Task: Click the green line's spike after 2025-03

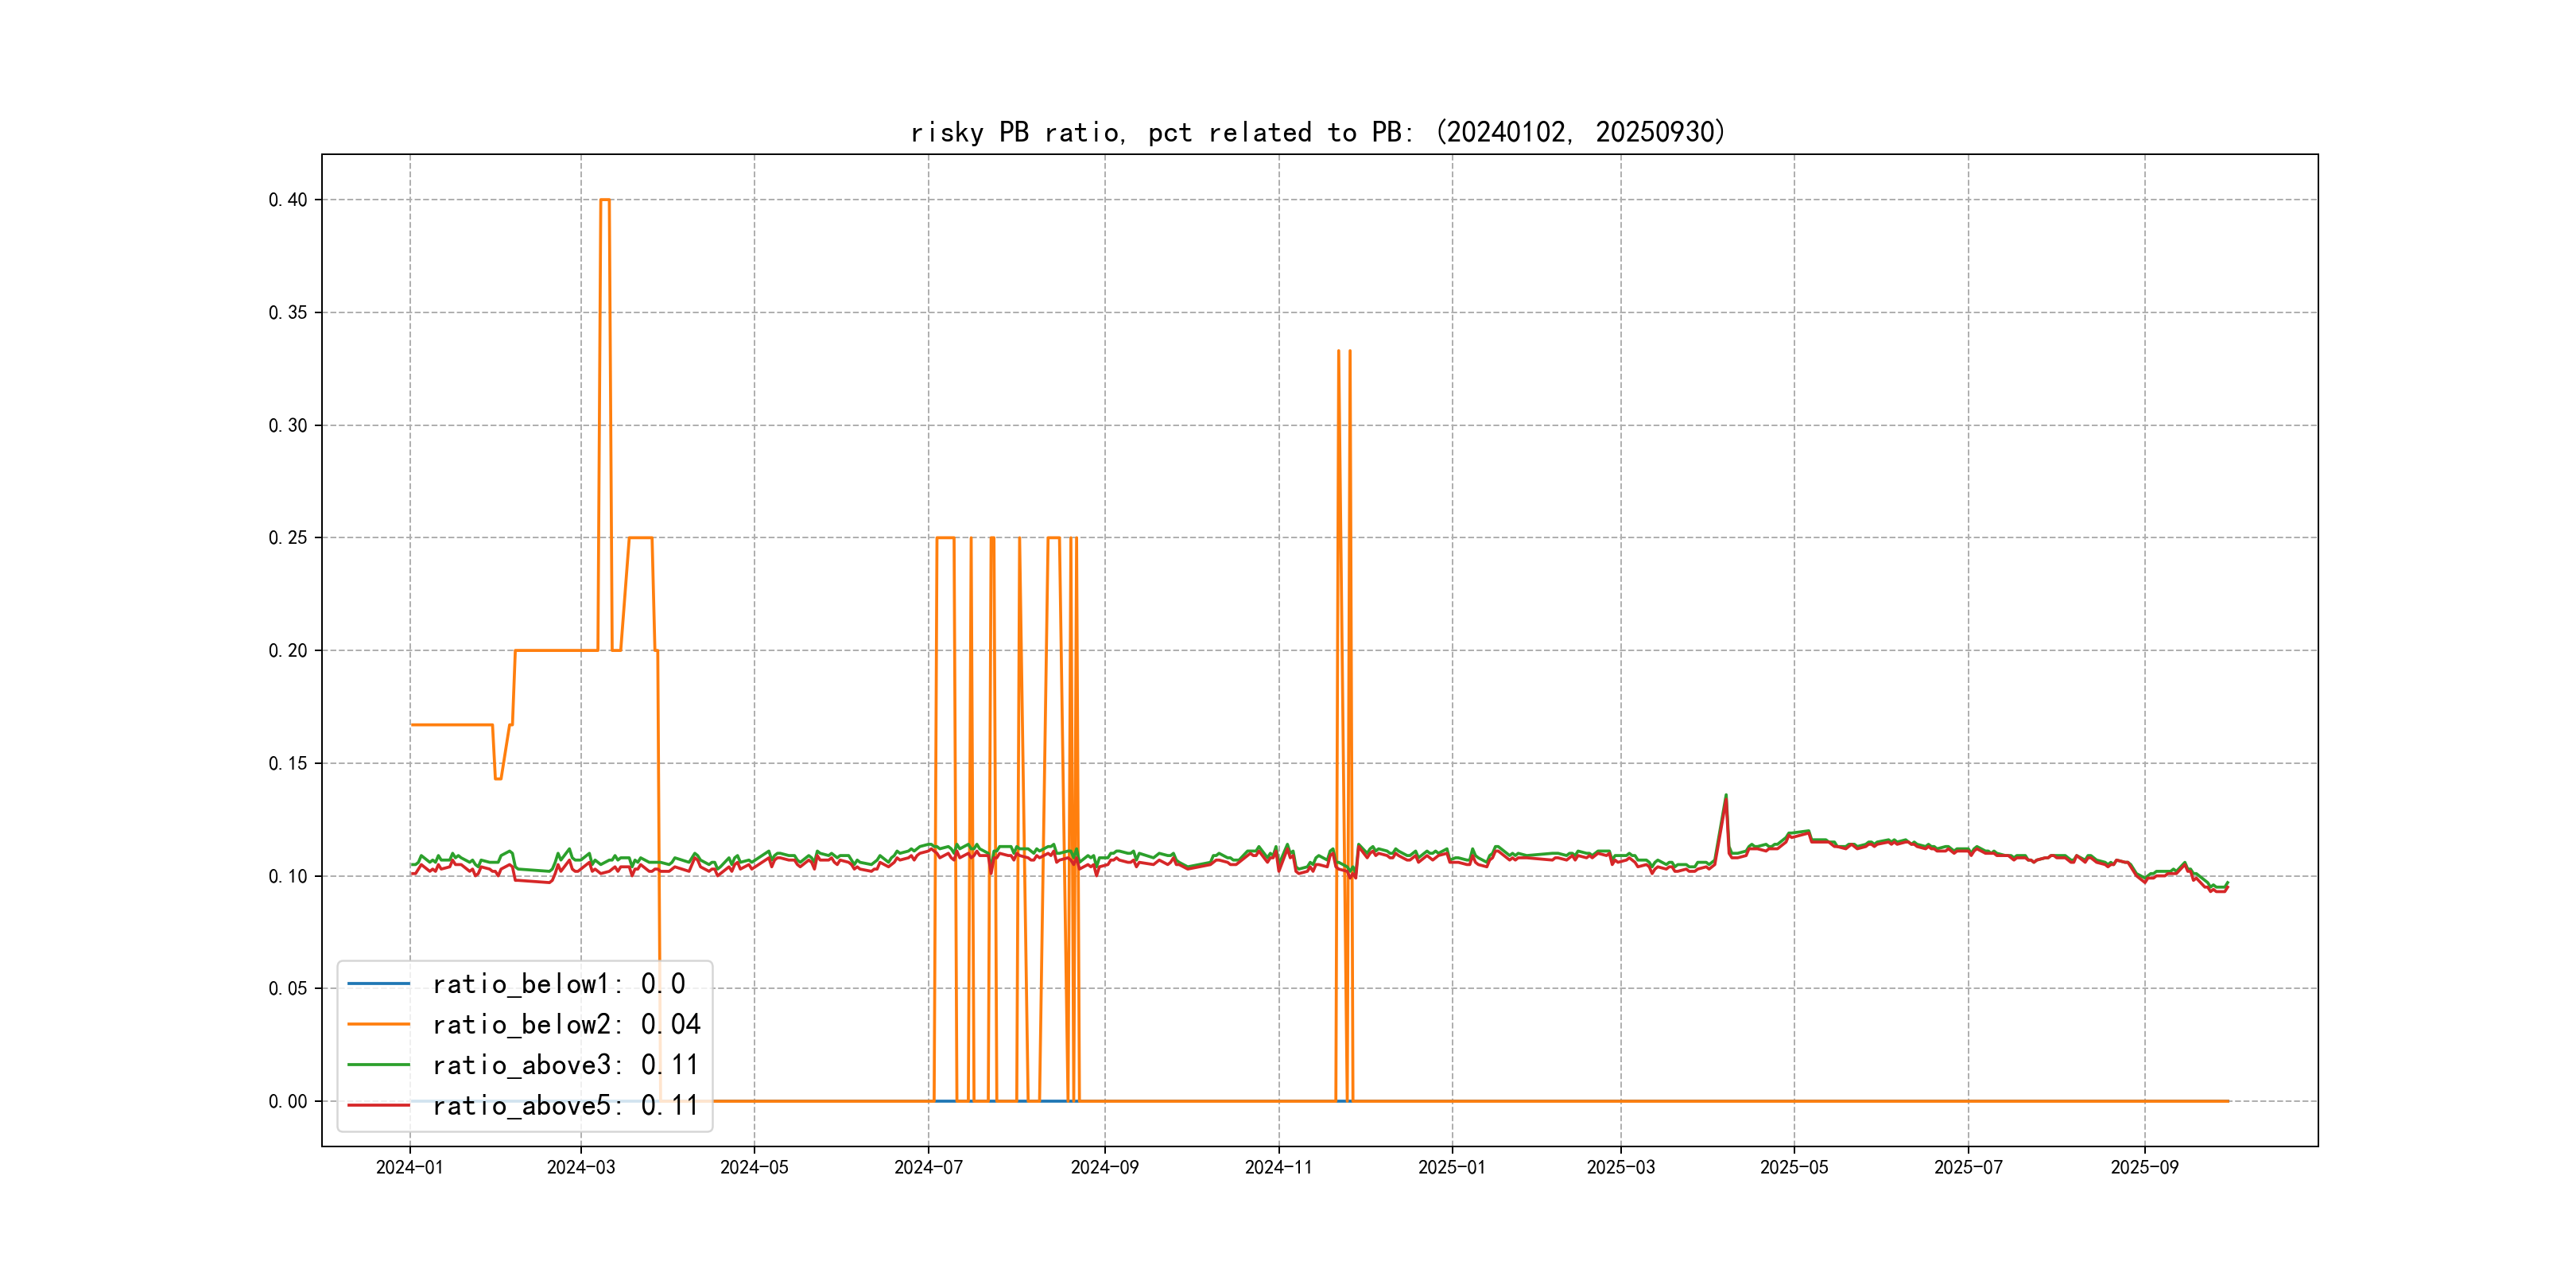Action: click(1726, 797)
